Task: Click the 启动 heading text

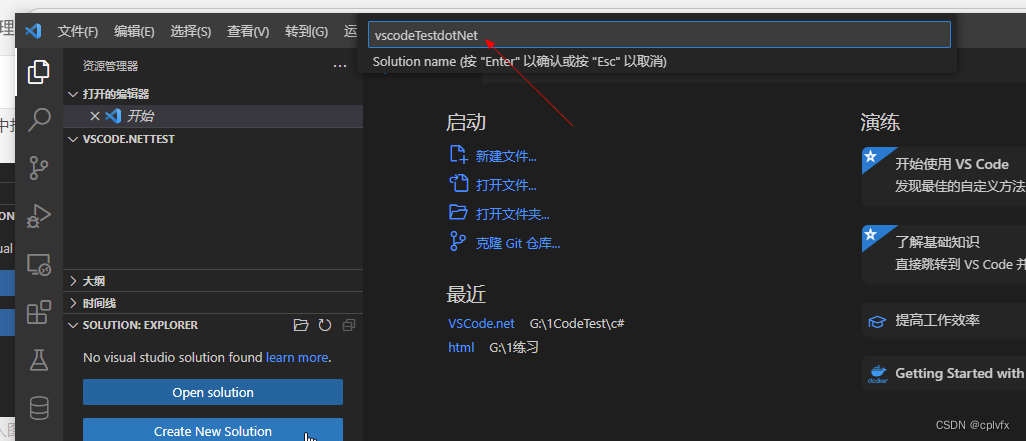Action: pyautogui.click(x=466, y=122)
